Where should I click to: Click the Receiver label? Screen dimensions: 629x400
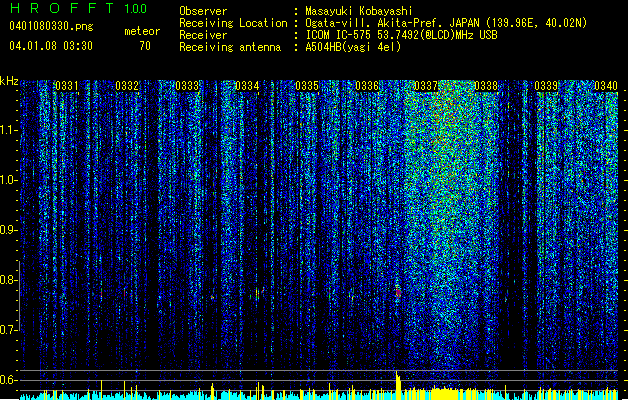(203, 35)
